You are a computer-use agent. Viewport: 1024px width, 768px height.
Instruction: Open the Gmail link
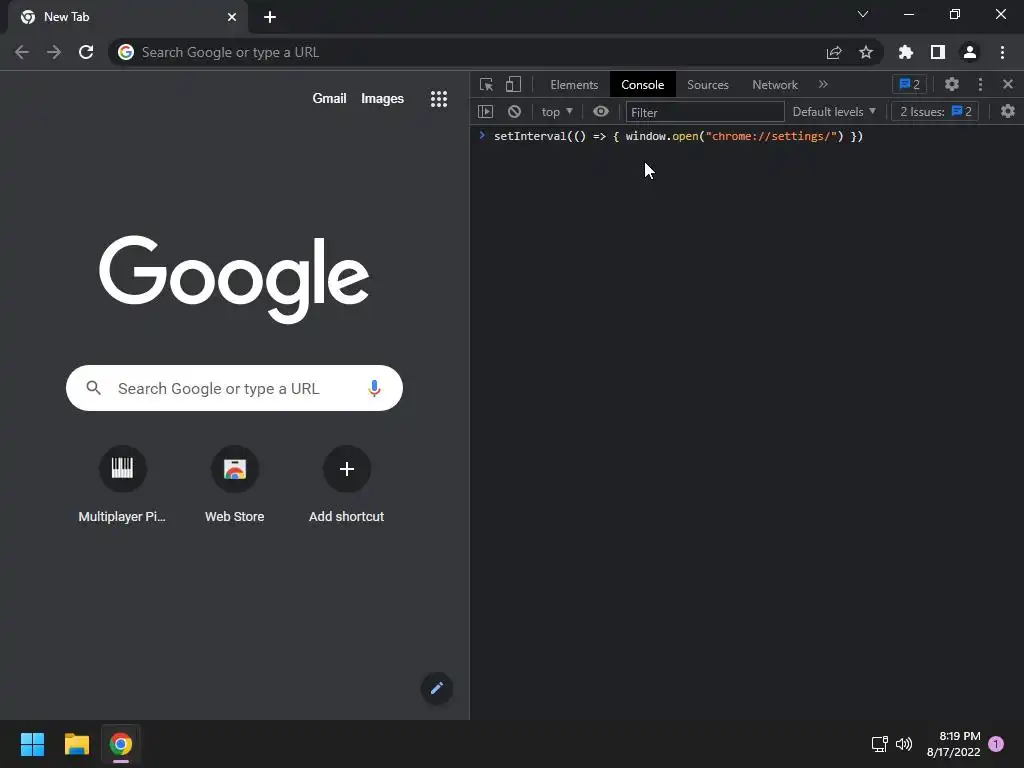tap(329, 99)
